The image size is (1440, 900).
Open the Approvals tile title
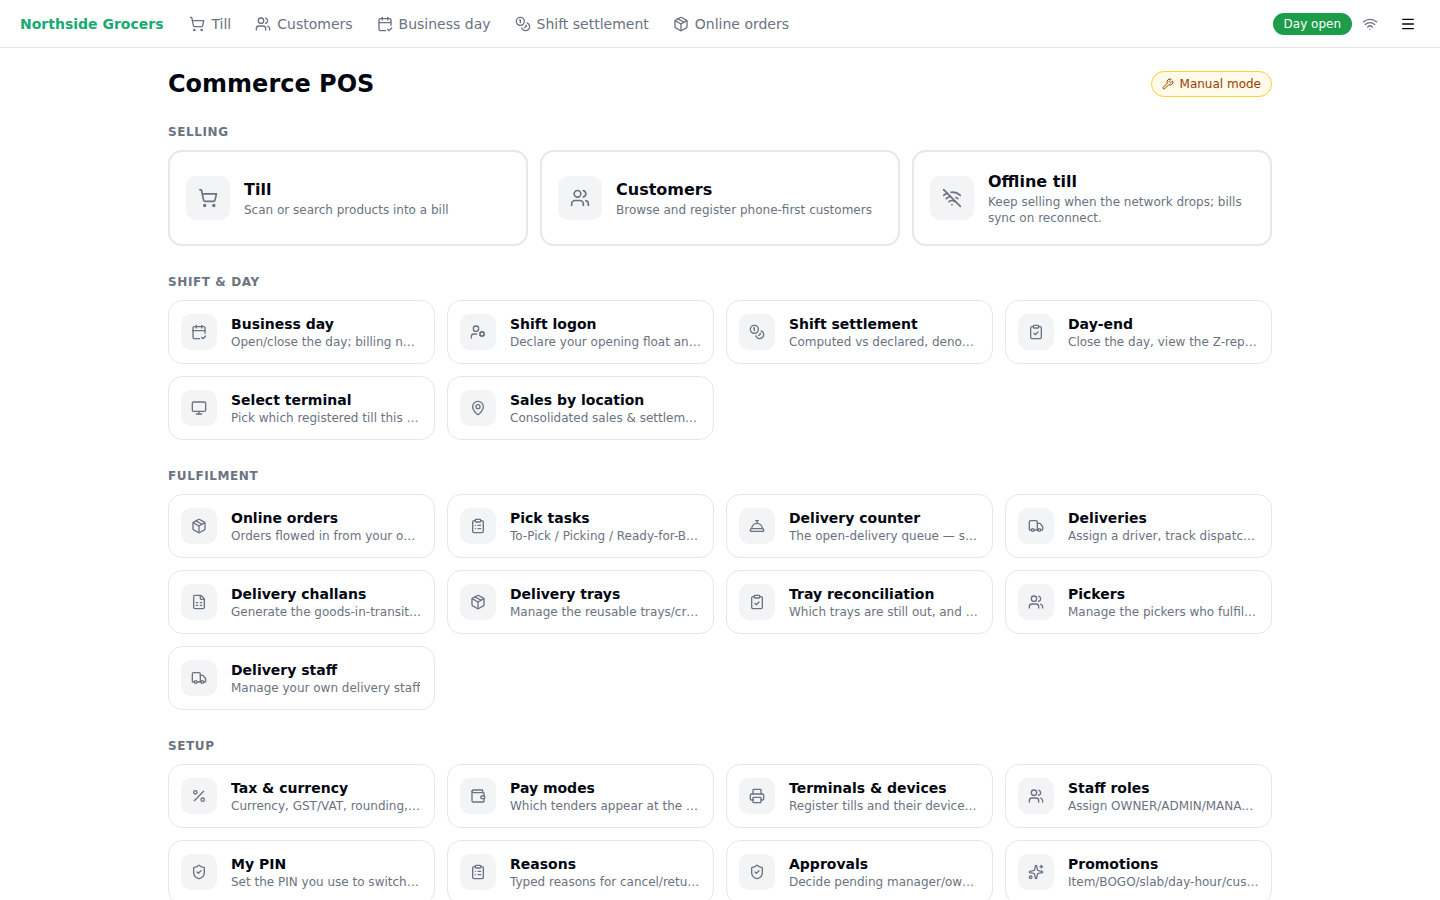tap(828, 864)
